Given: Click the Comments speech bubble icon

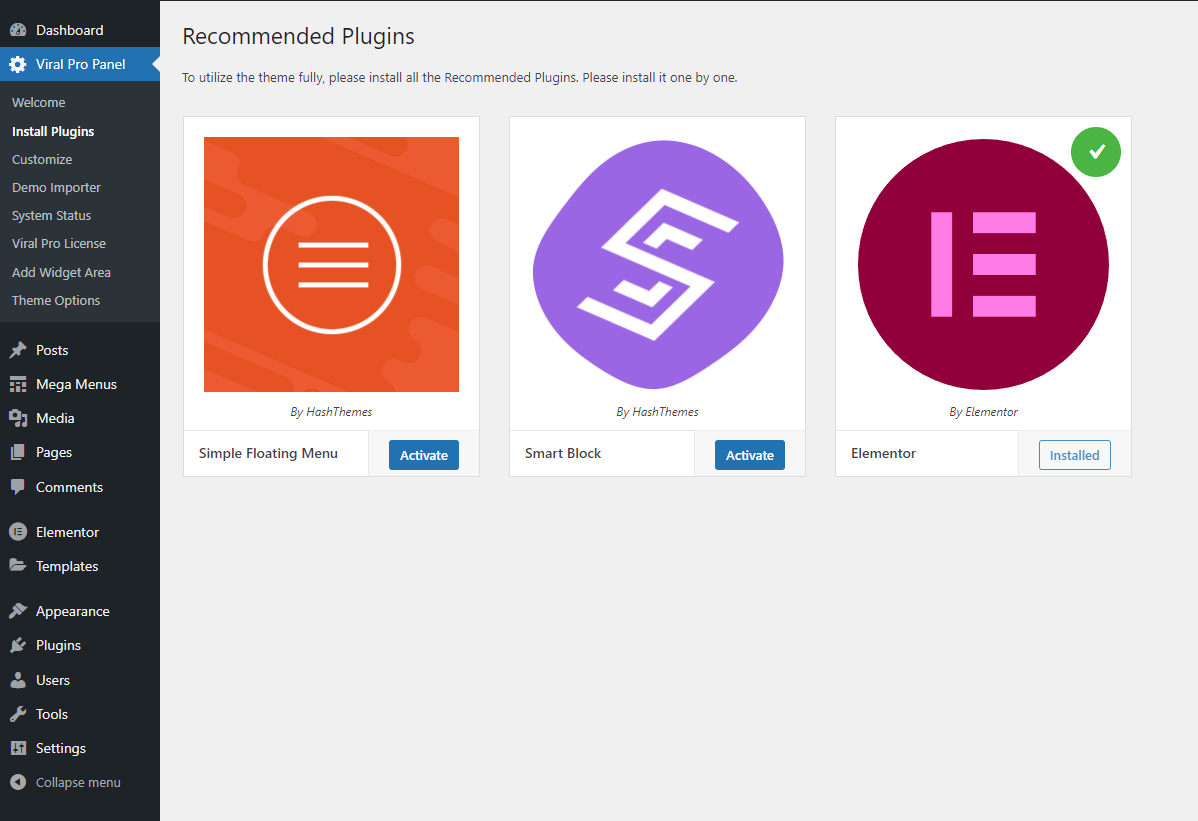Looking at the screenshot, I should click(18, 487).
